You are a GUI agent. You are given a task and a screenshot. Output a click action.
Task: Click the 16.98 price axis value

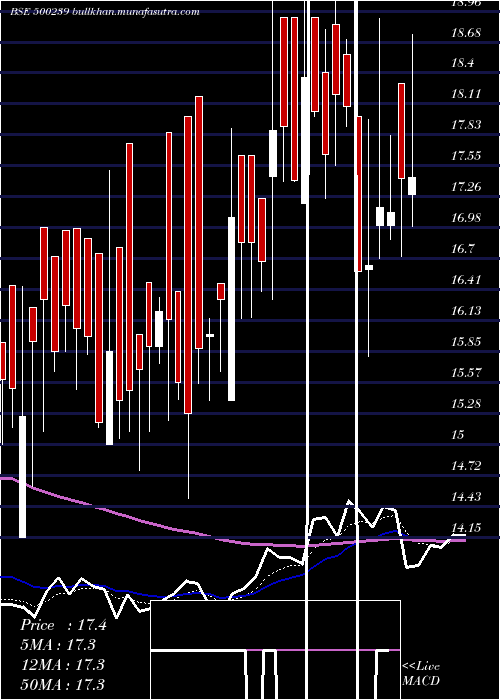click(466, 218)
